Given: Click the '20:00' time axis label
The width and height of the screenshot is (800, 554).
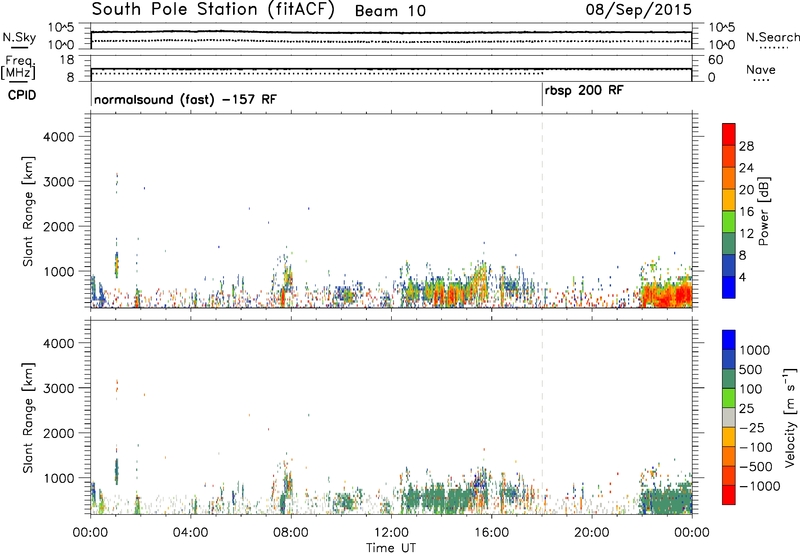Looking at the screenshot, I should (x=591, y=532).
